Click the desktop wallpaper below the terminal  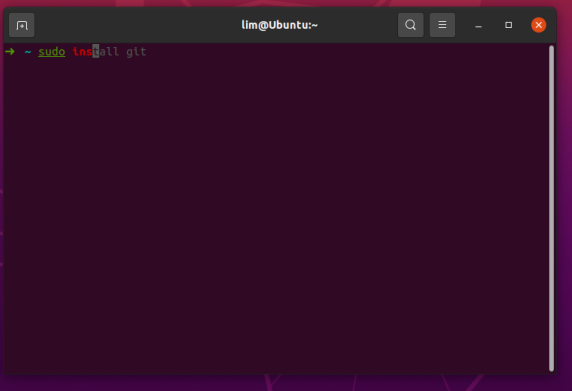[286, 383]
